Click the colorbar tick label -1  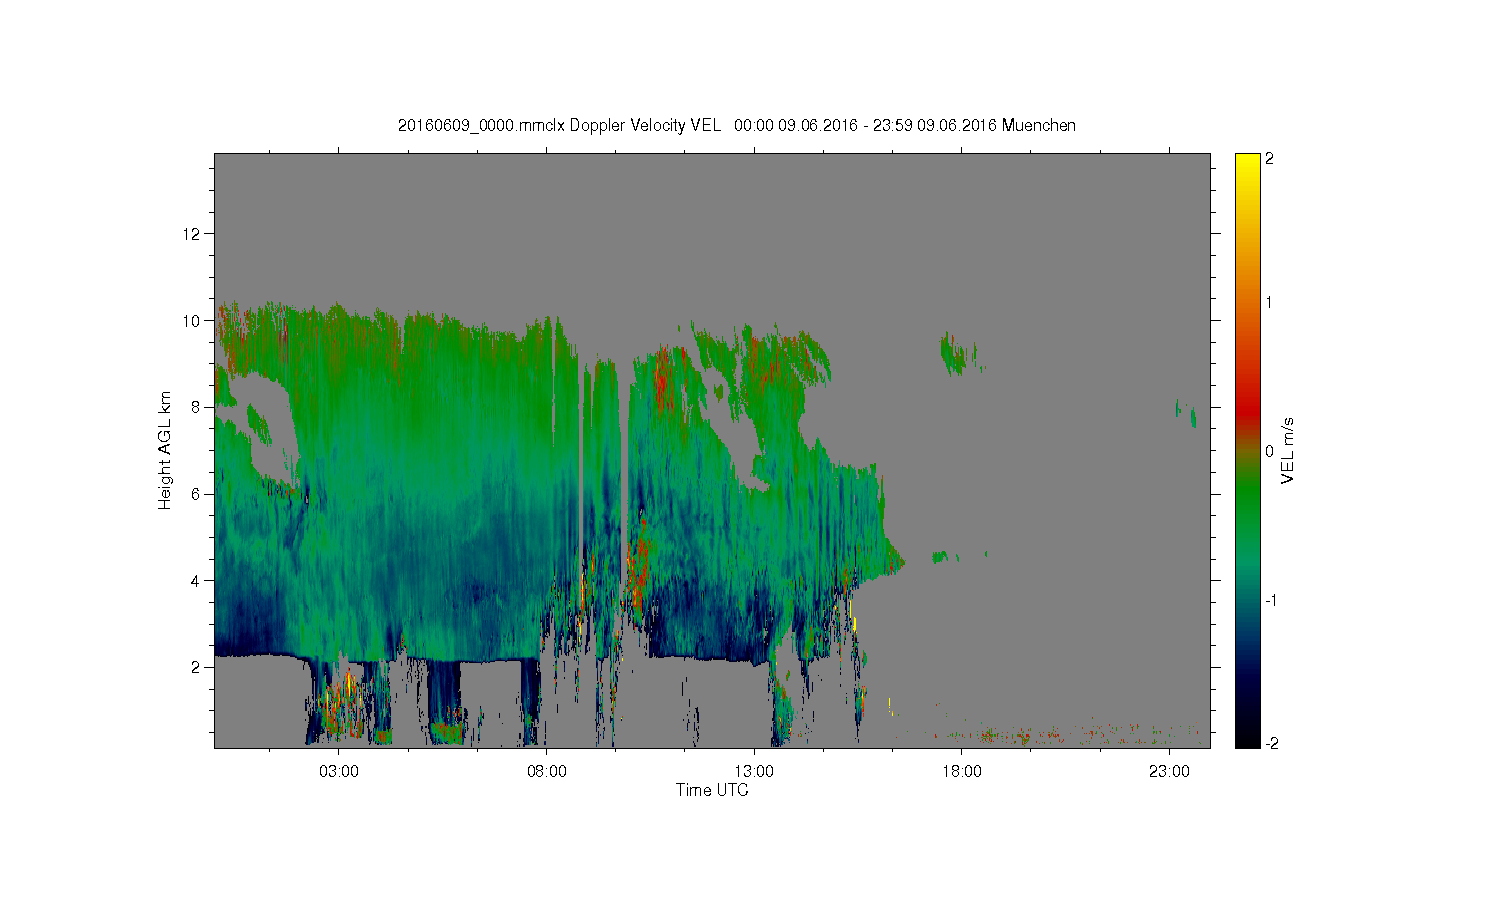[1270, 600]
